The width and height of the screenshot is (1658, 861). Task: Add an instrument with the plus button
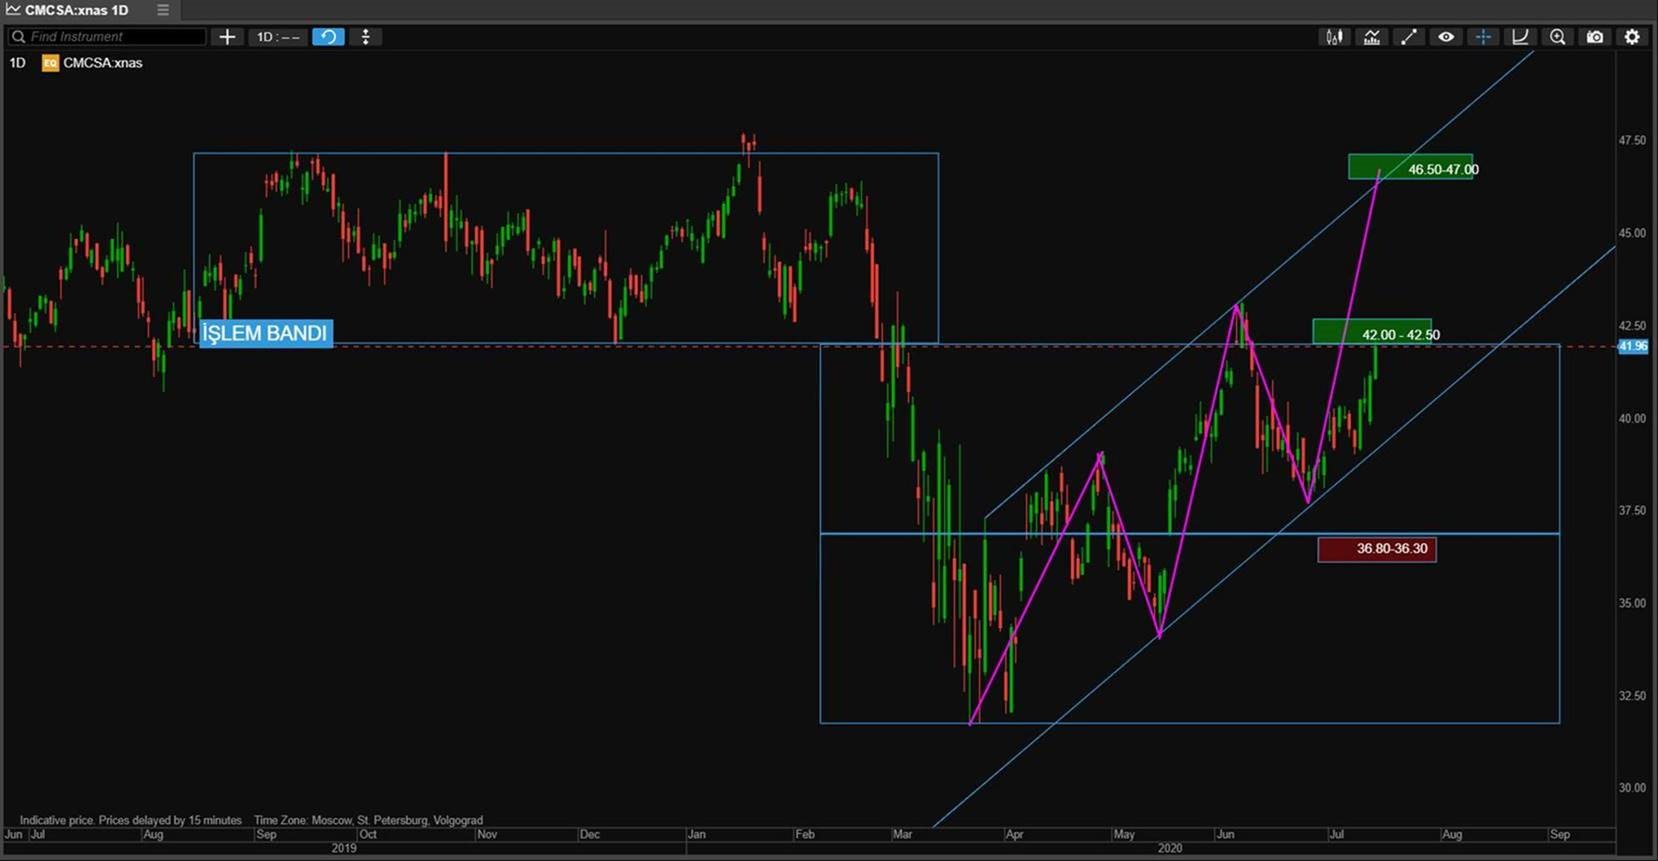[227, 37]
